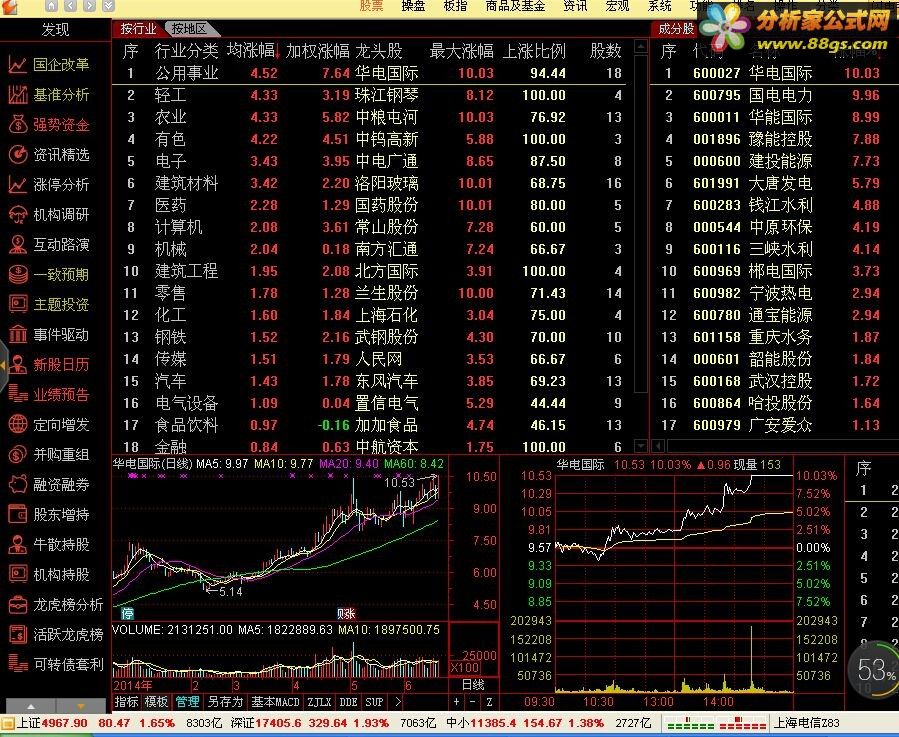
Task: Select the SUP indicator tab
Action: (374, 701)
